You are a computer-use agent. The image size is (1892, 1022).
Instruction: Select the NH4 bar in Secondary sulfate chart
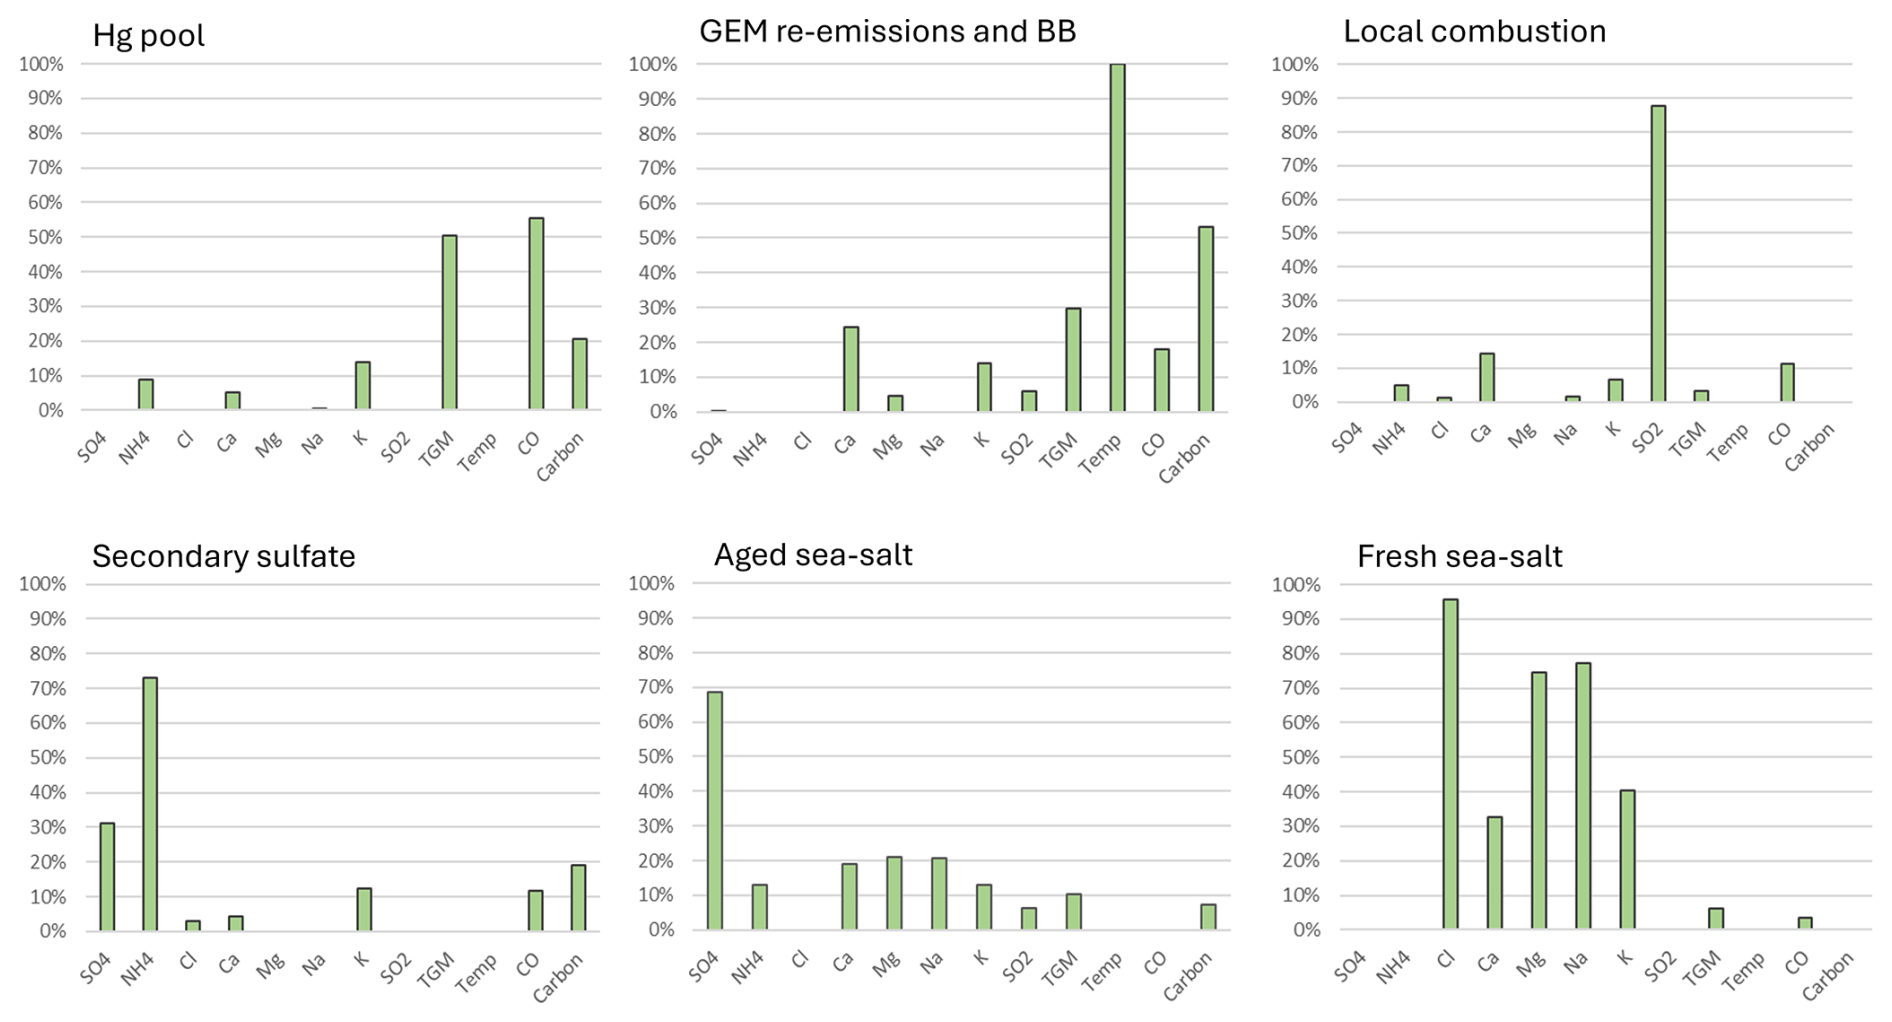(x=150, y=804)
